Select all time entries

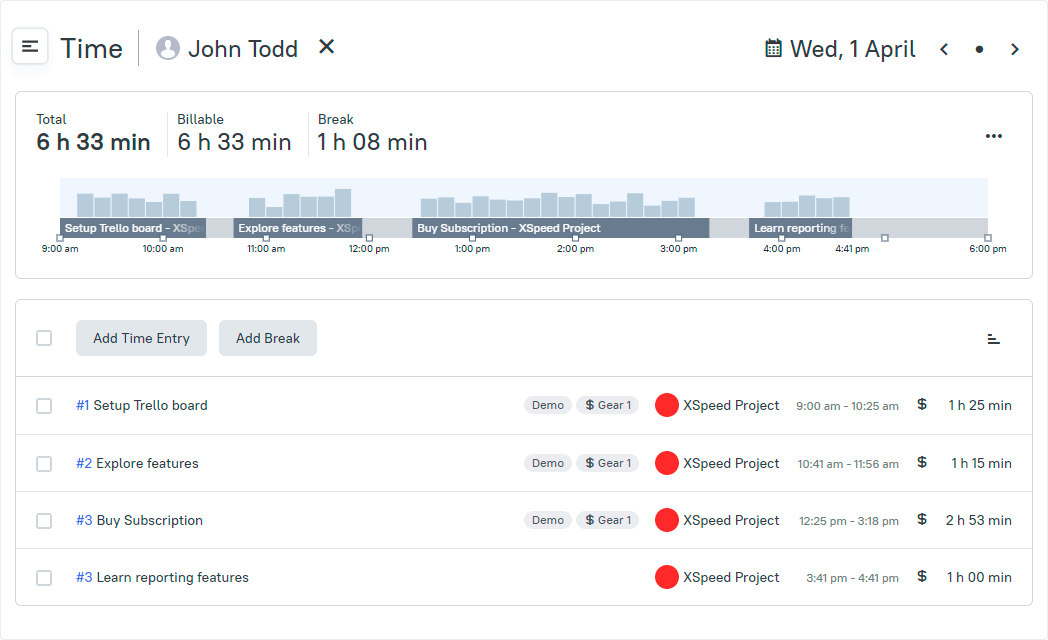(44, 338)
